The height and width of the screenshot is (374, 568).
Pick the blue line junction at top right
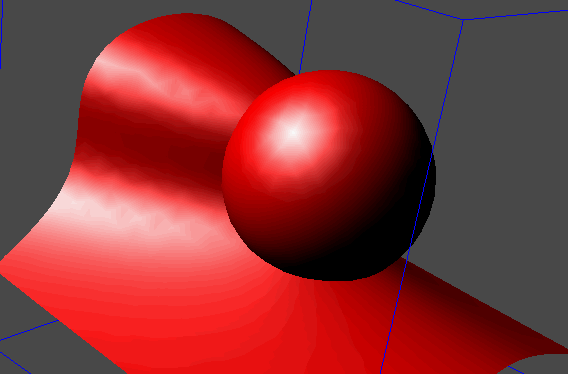pyautogui.click(x=463, y=20)
